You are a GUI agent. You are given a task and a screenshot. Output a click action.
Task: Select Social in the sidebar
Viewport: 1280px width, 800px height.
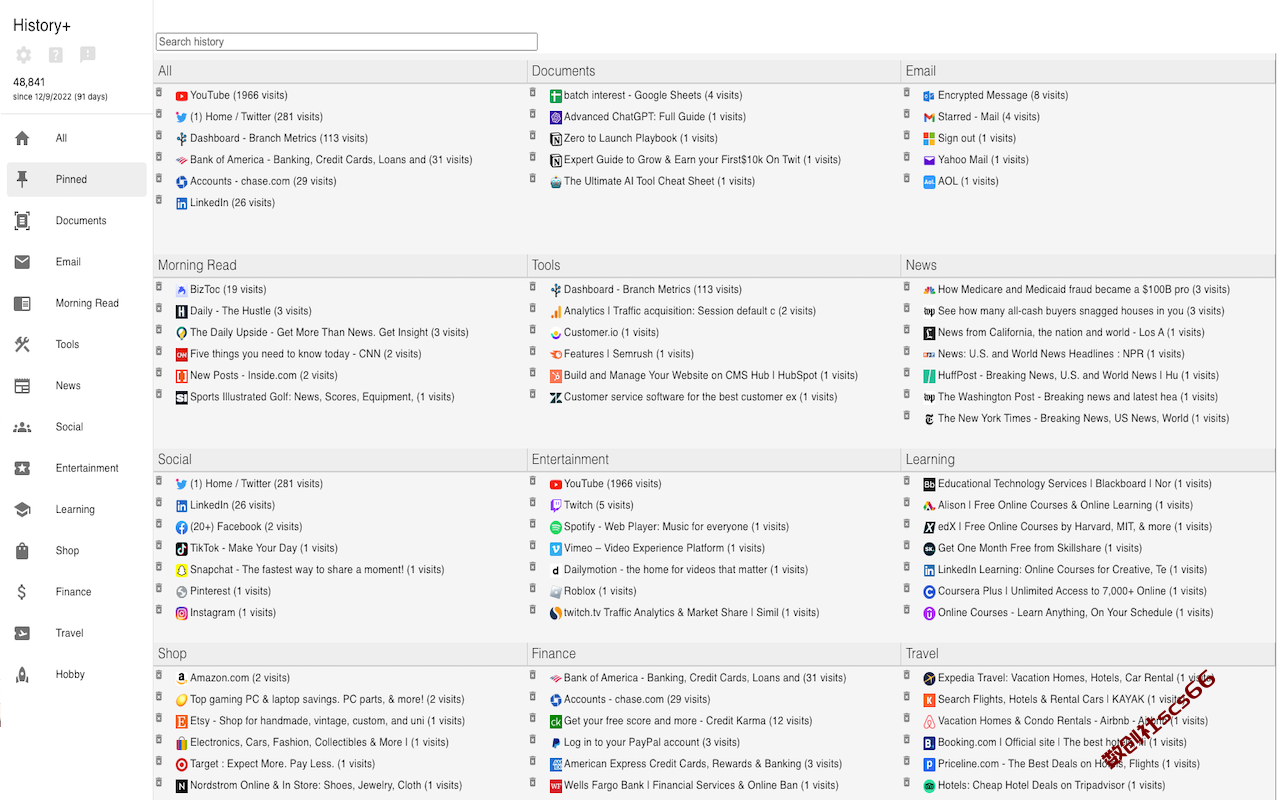pos(77,427)
